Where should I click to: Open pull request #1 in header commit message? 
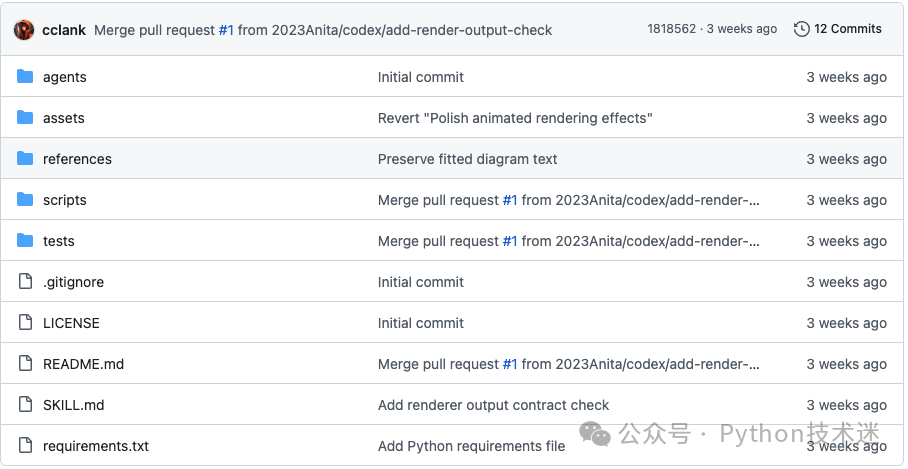pyautogui.click(x=226, y=30)
